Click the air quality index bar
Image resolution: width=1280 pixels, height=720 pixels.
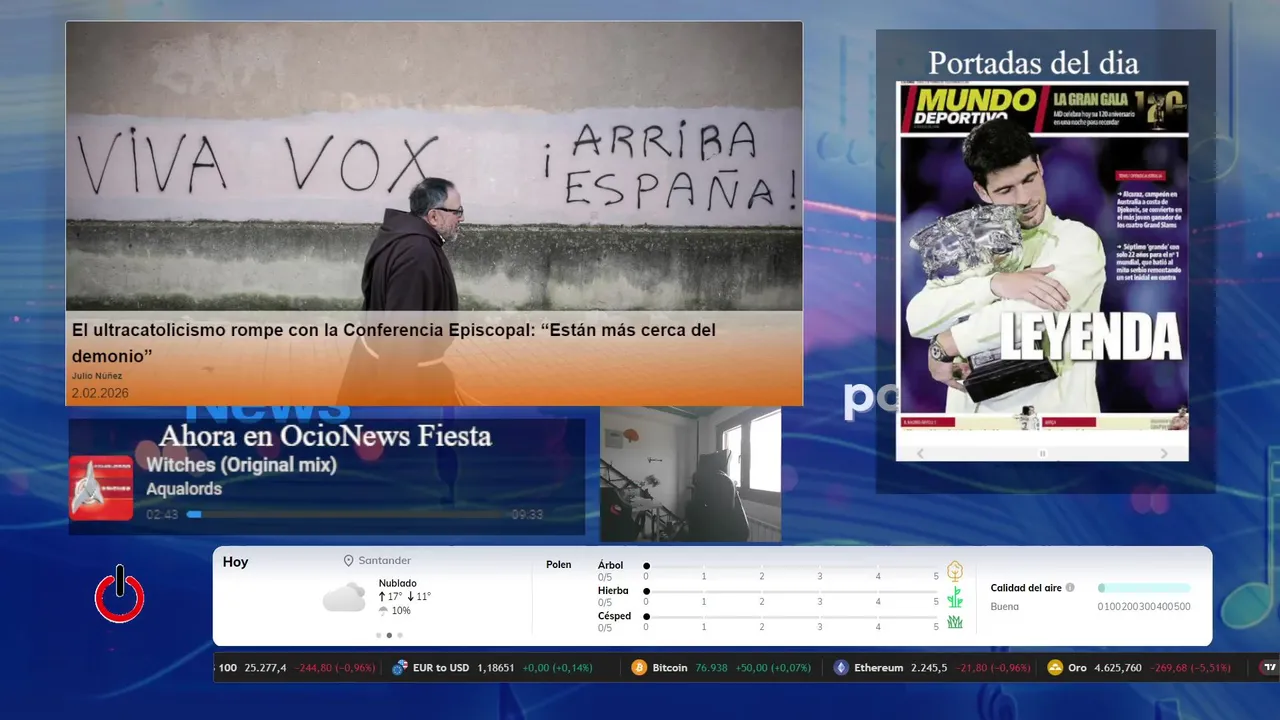1144,588
